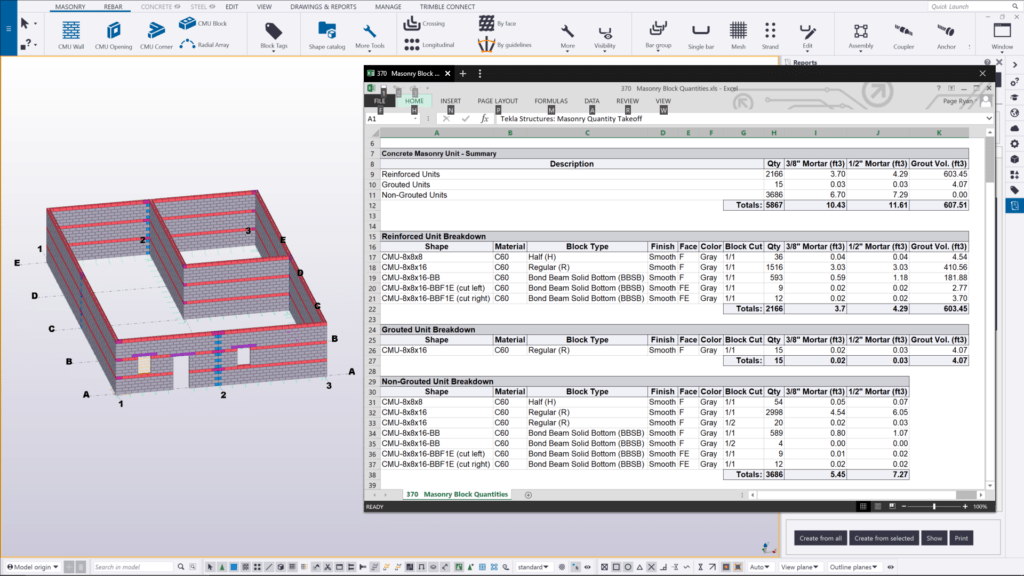Screen dimensions: 1024x576
Task: Adjust the Excel zoom slider
Action: pos(934,507)
